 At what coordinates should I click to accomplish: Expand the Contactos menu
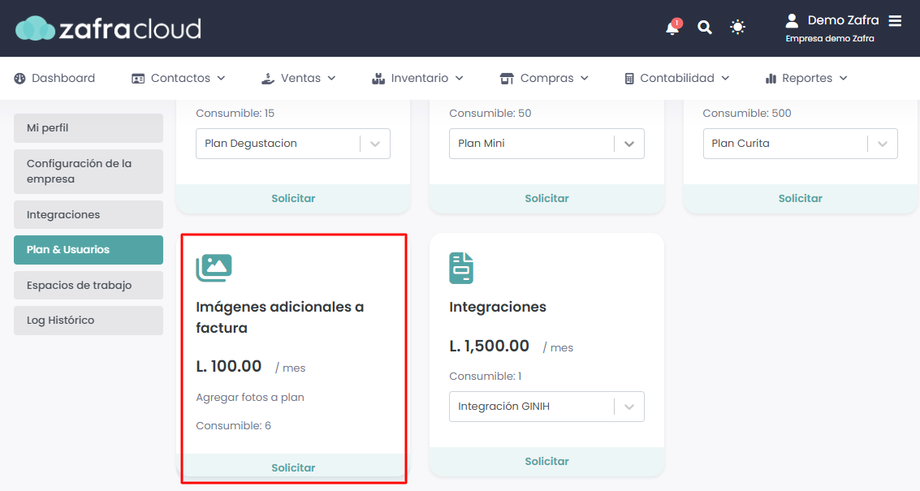click(179, 79)
